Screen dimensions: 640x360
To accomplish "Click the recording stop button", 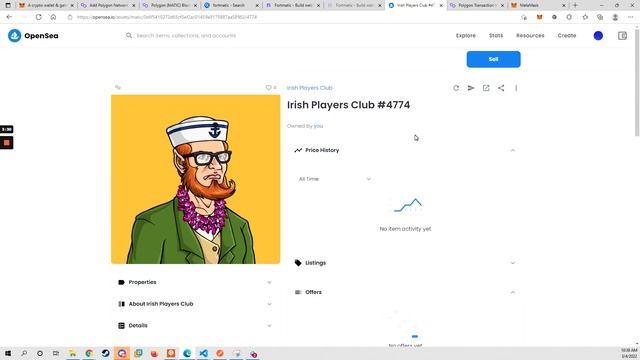I will (7, 143).
